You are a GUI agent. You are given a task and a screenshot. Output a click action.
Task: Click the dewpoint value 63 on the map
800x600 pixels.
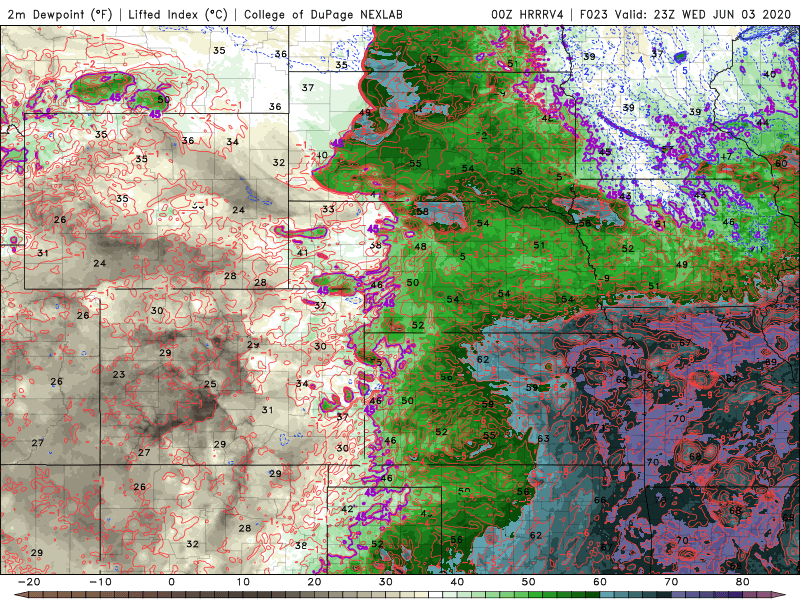point(543,438)
